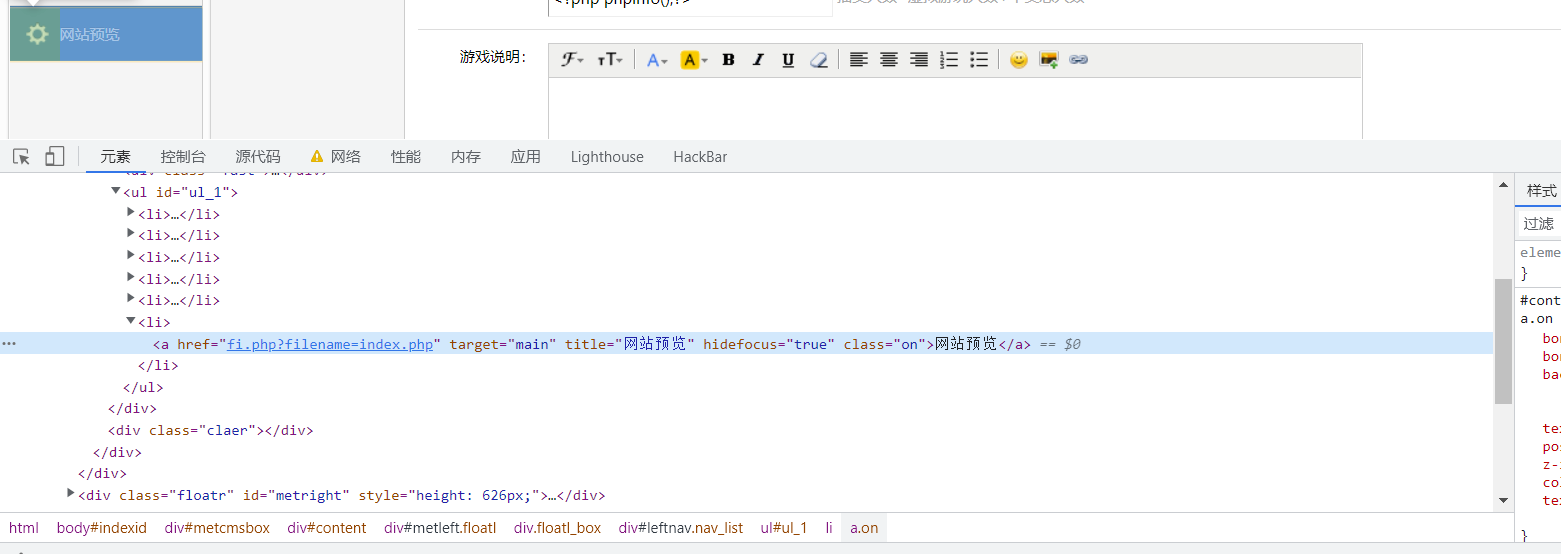Toggle italic formatting in the editor
This screenshot has height=554, width=1561.
pos(758,60)
